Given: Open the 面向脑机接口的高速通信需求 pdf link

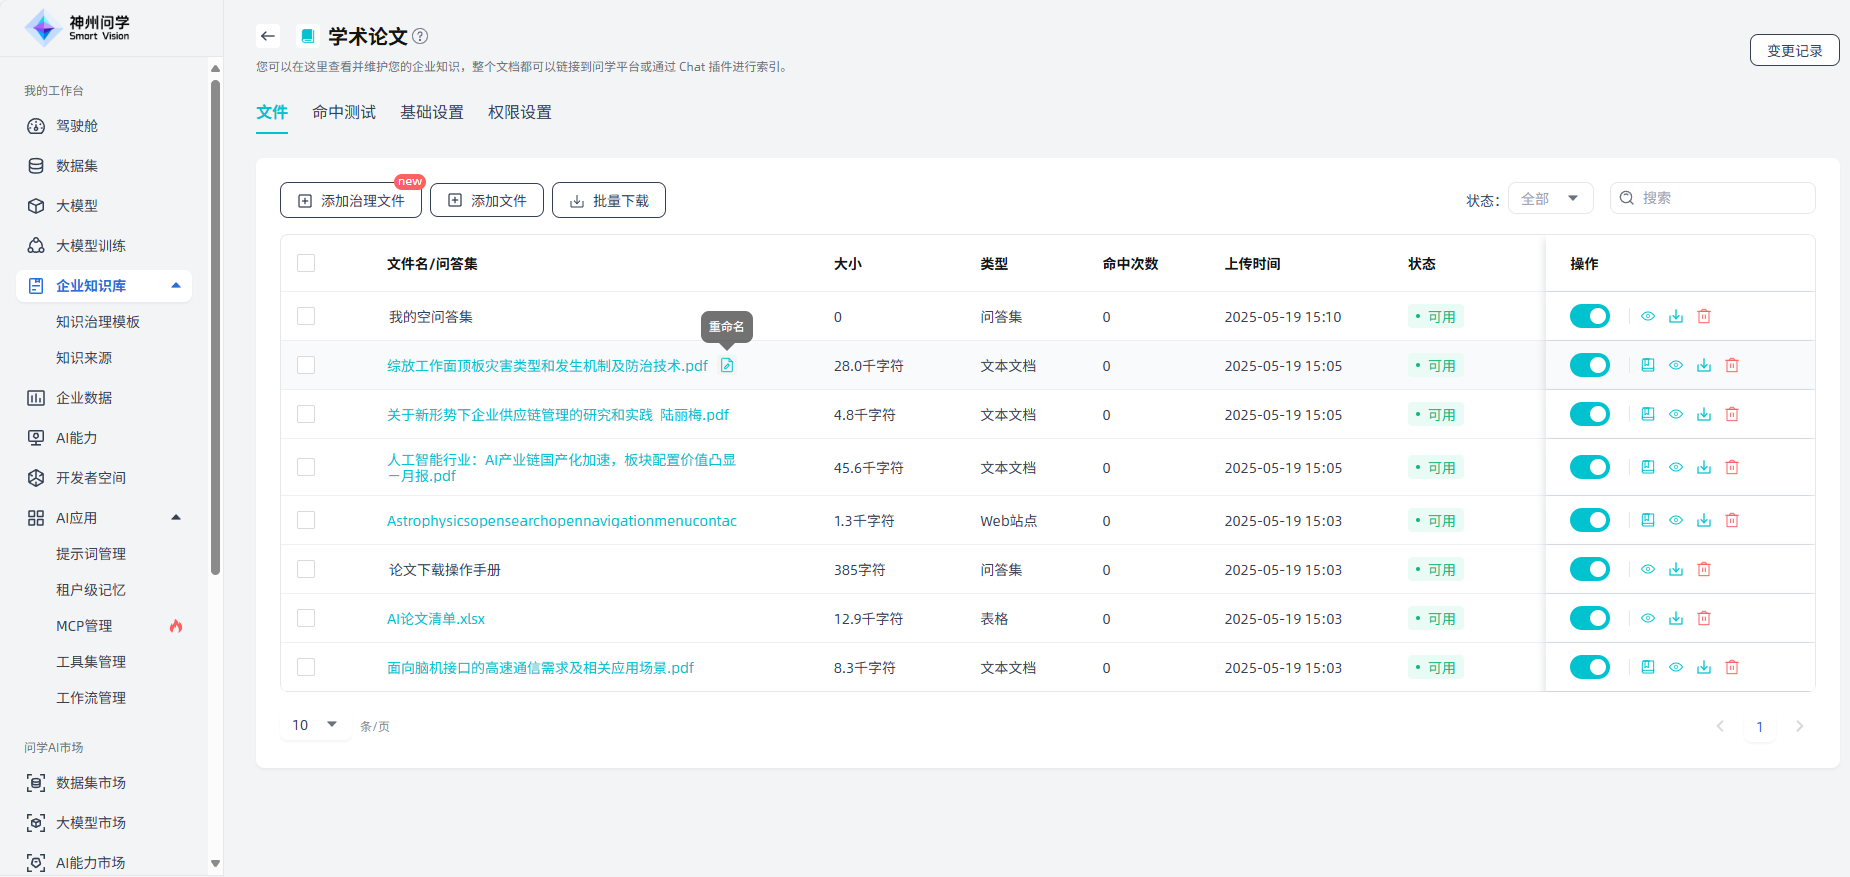Looking at the screenshot, I should pos(540,667).
